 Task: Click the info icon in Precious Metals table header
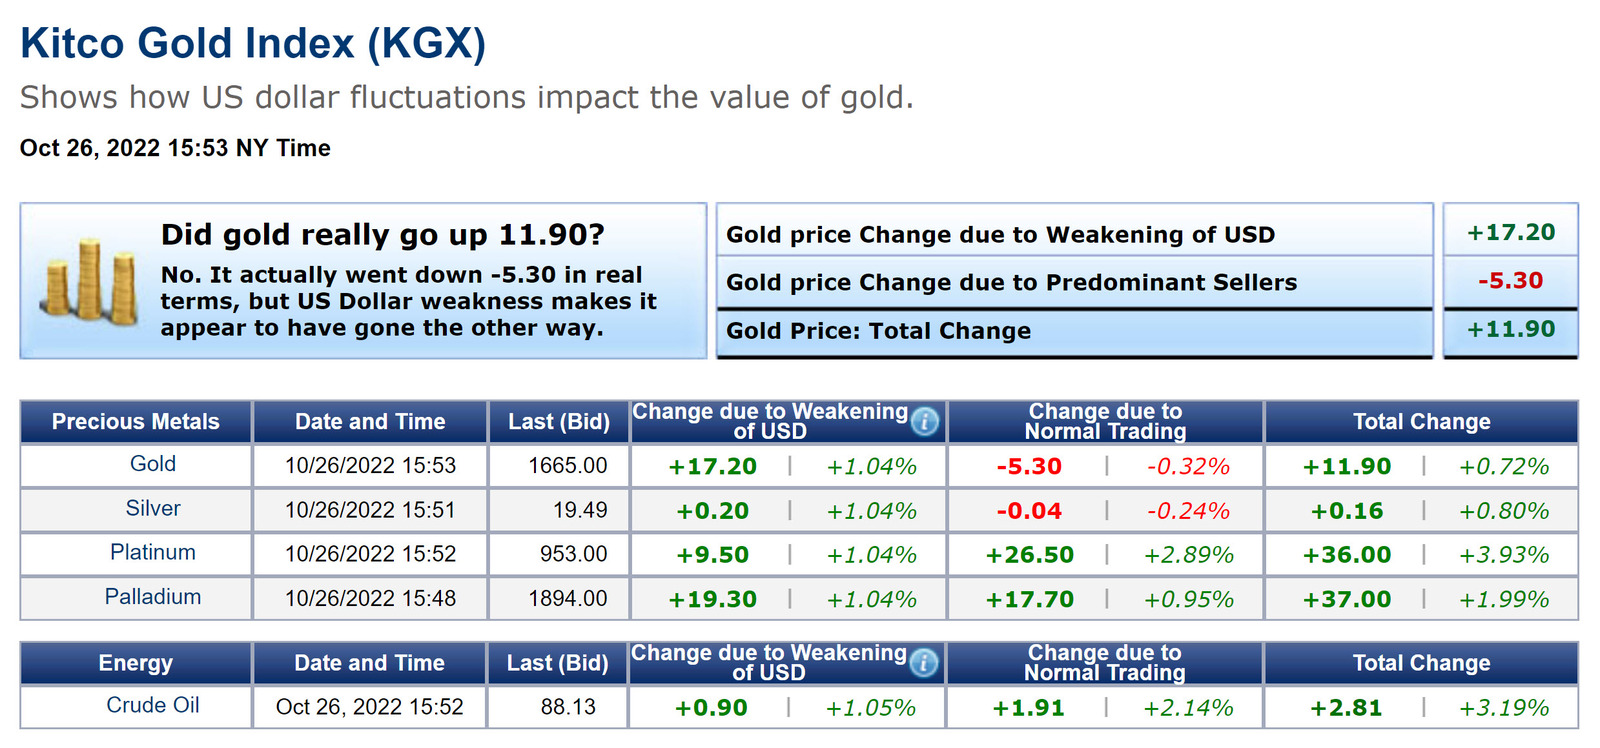coord(925,422)
